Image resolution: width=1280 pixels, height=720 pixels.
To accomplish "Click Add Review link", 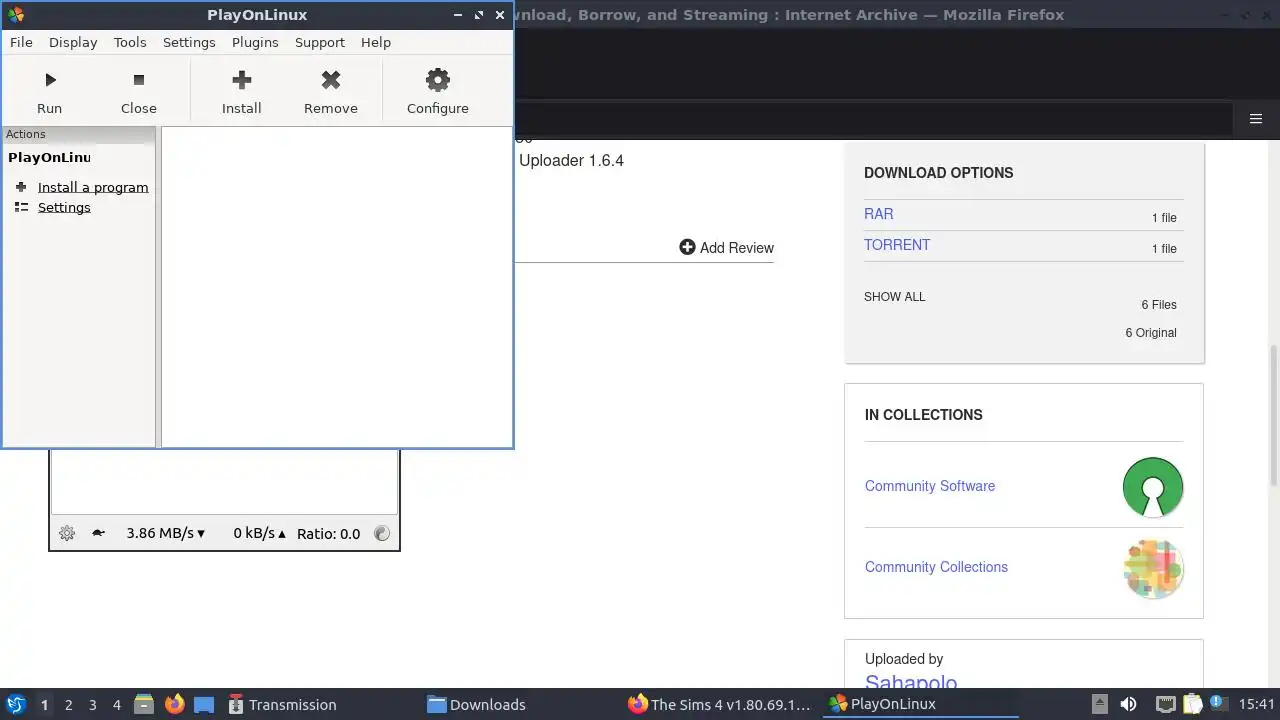I will coord(737,248).
